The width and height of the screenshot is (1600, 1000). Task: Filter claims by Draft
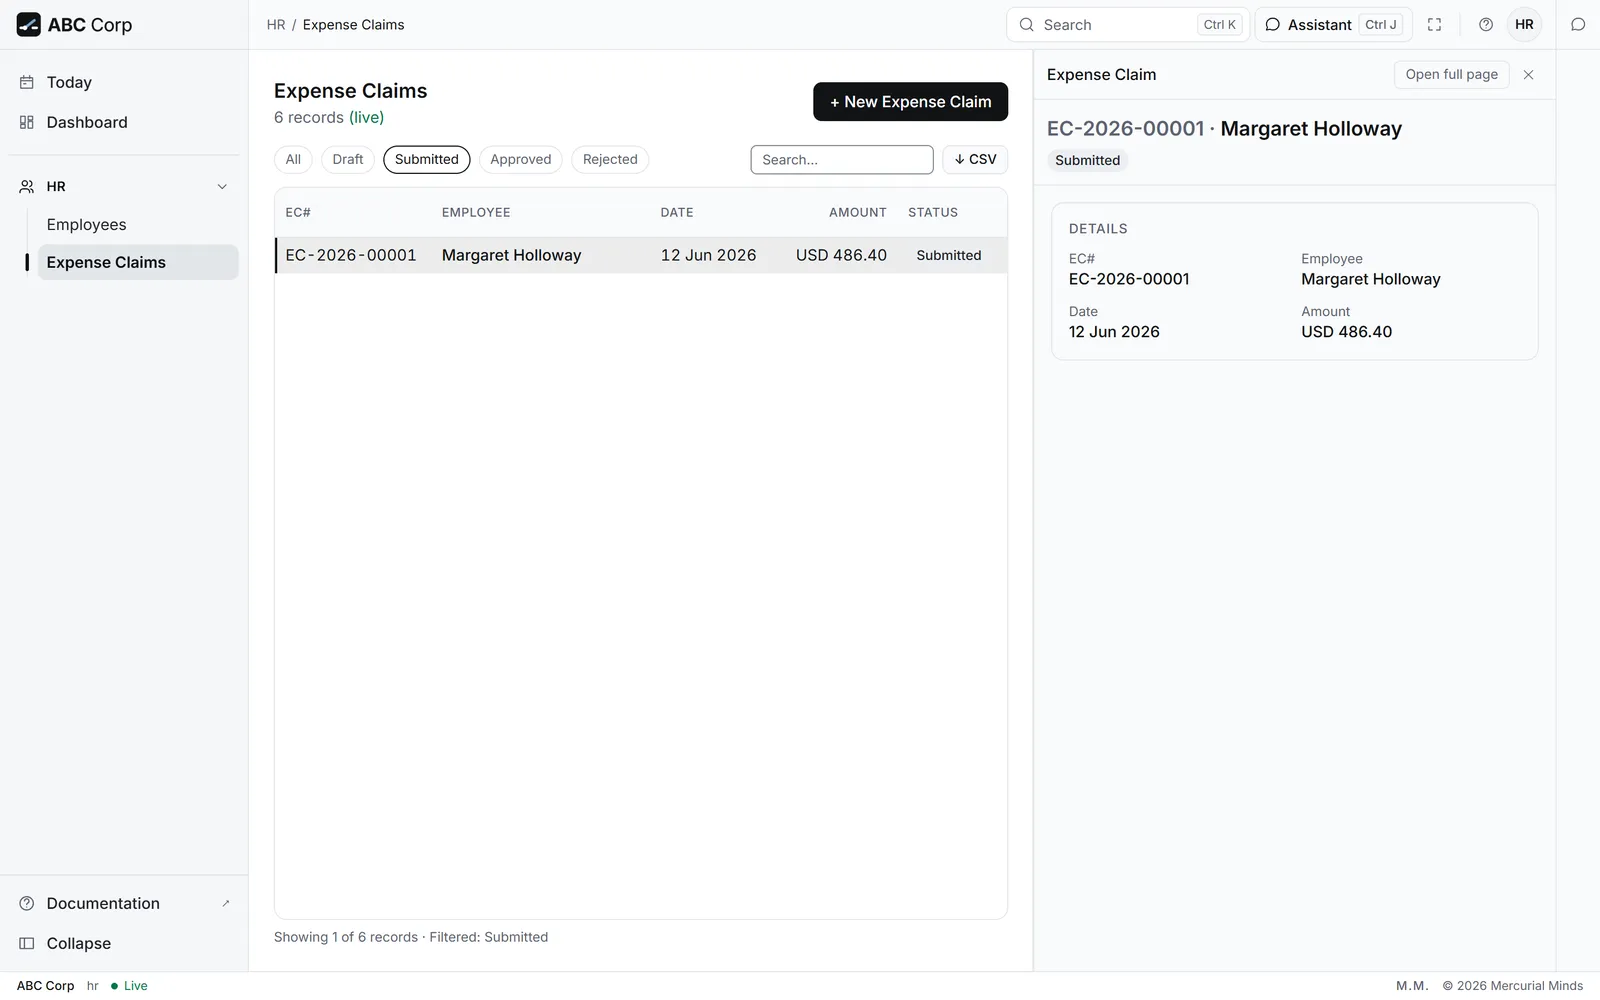click(x=348, y=160)
